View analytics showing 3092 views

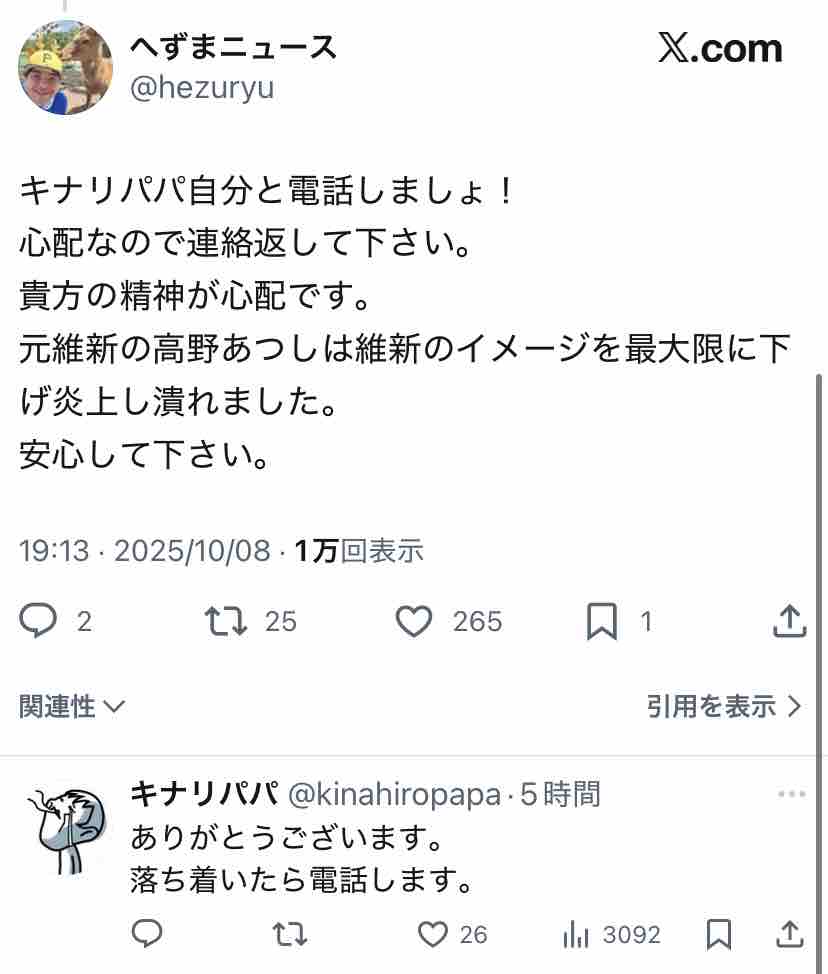pyautogui.click(x=611, y=934)
